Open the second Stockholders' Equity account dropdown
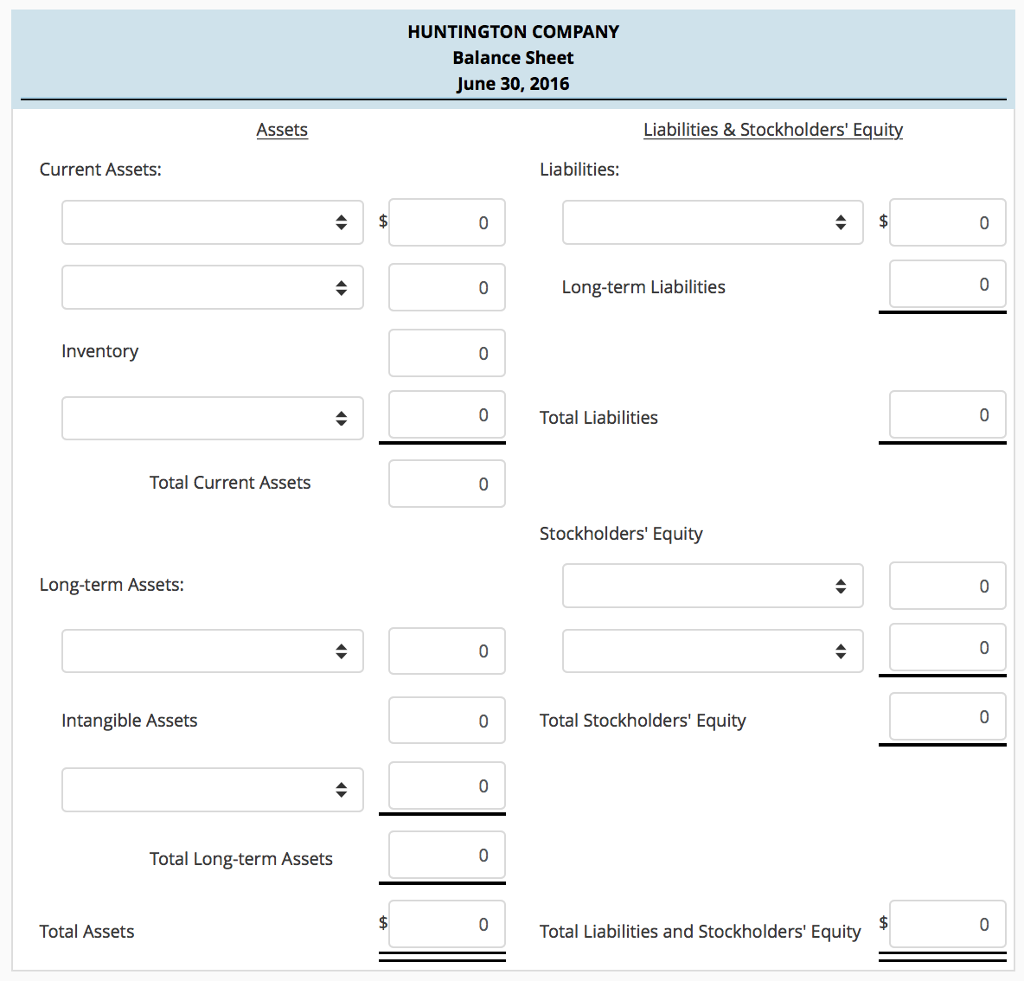This screenshot has width=1024, height=981. (x=712, y=650)
